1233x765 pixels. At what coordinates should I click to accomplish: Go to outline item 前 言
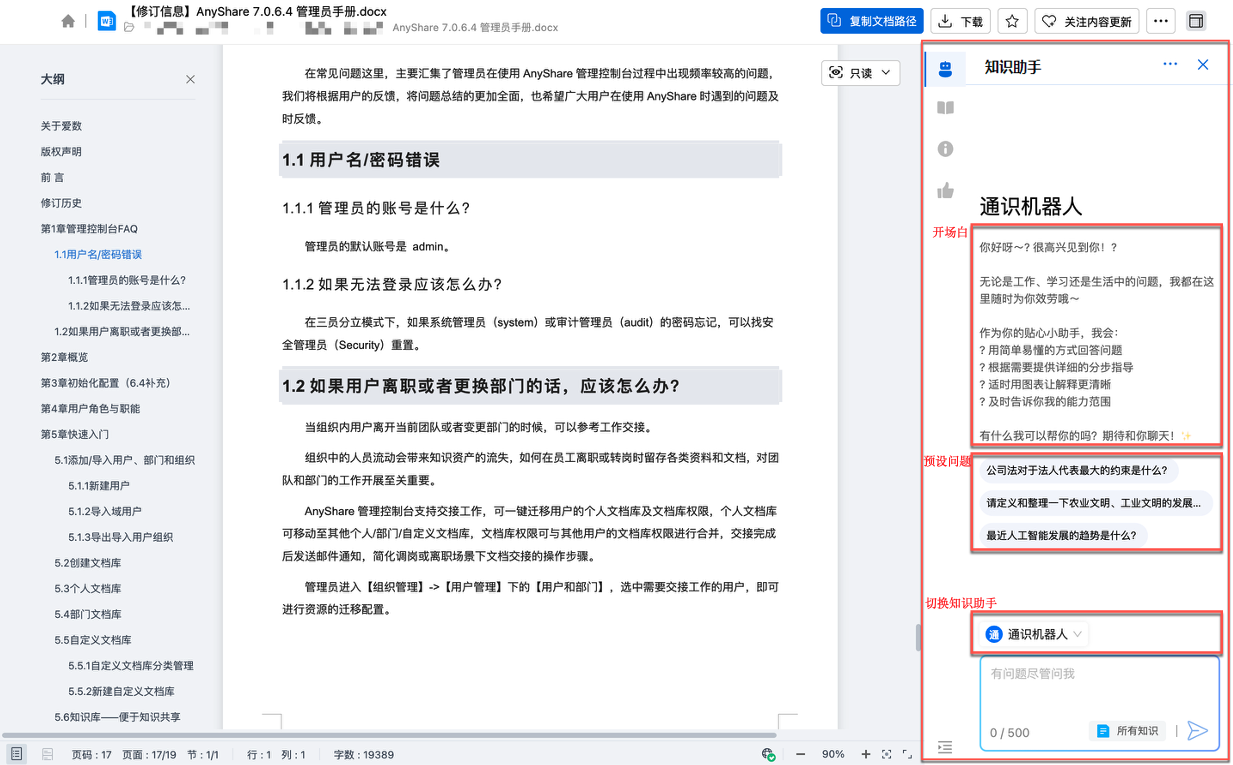[52, 177]
